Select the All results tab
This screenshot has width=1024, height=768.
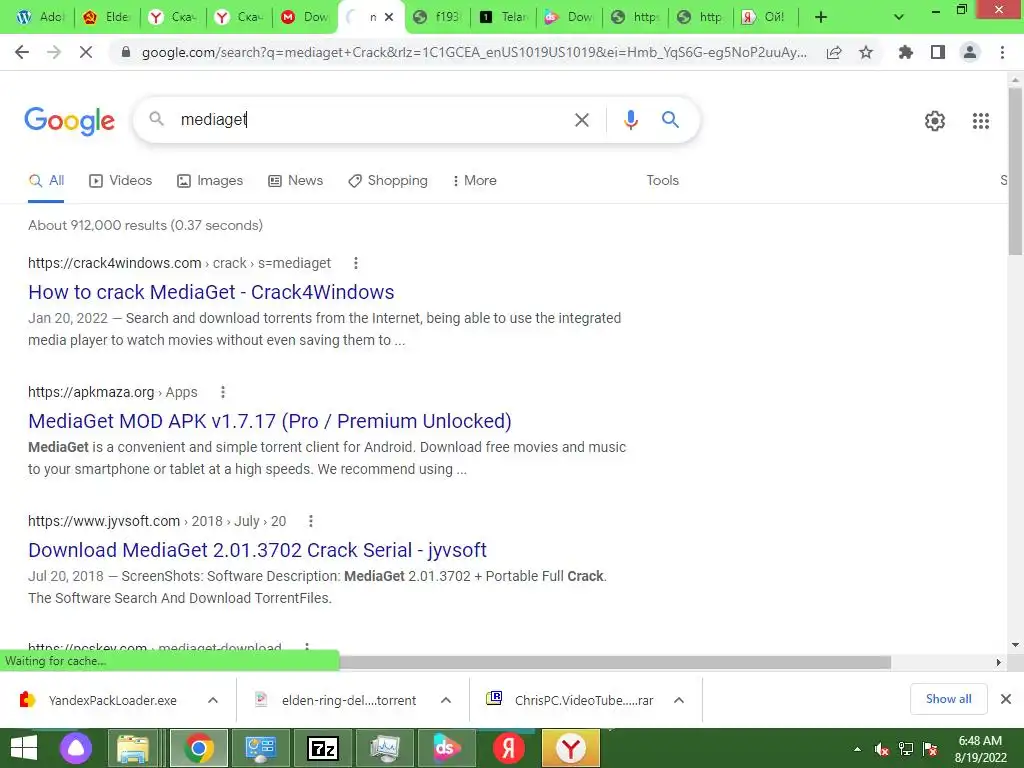point(46,180)
